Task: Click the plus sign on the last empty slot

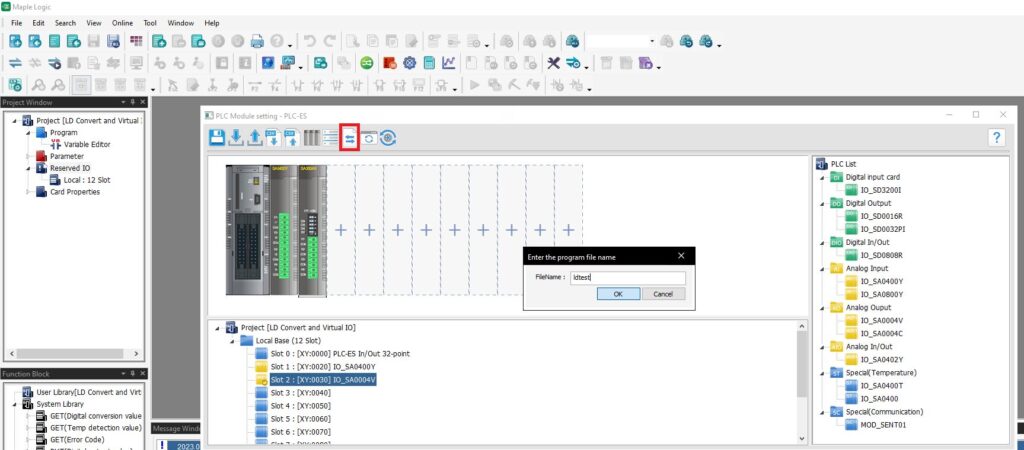Action: [x=568, y=230]
